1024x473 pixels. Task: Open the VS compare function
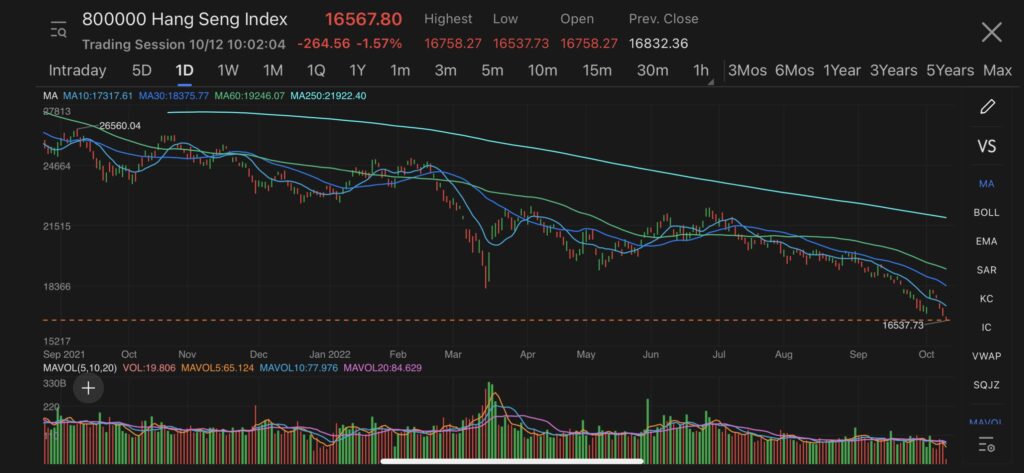coord(987,146)
